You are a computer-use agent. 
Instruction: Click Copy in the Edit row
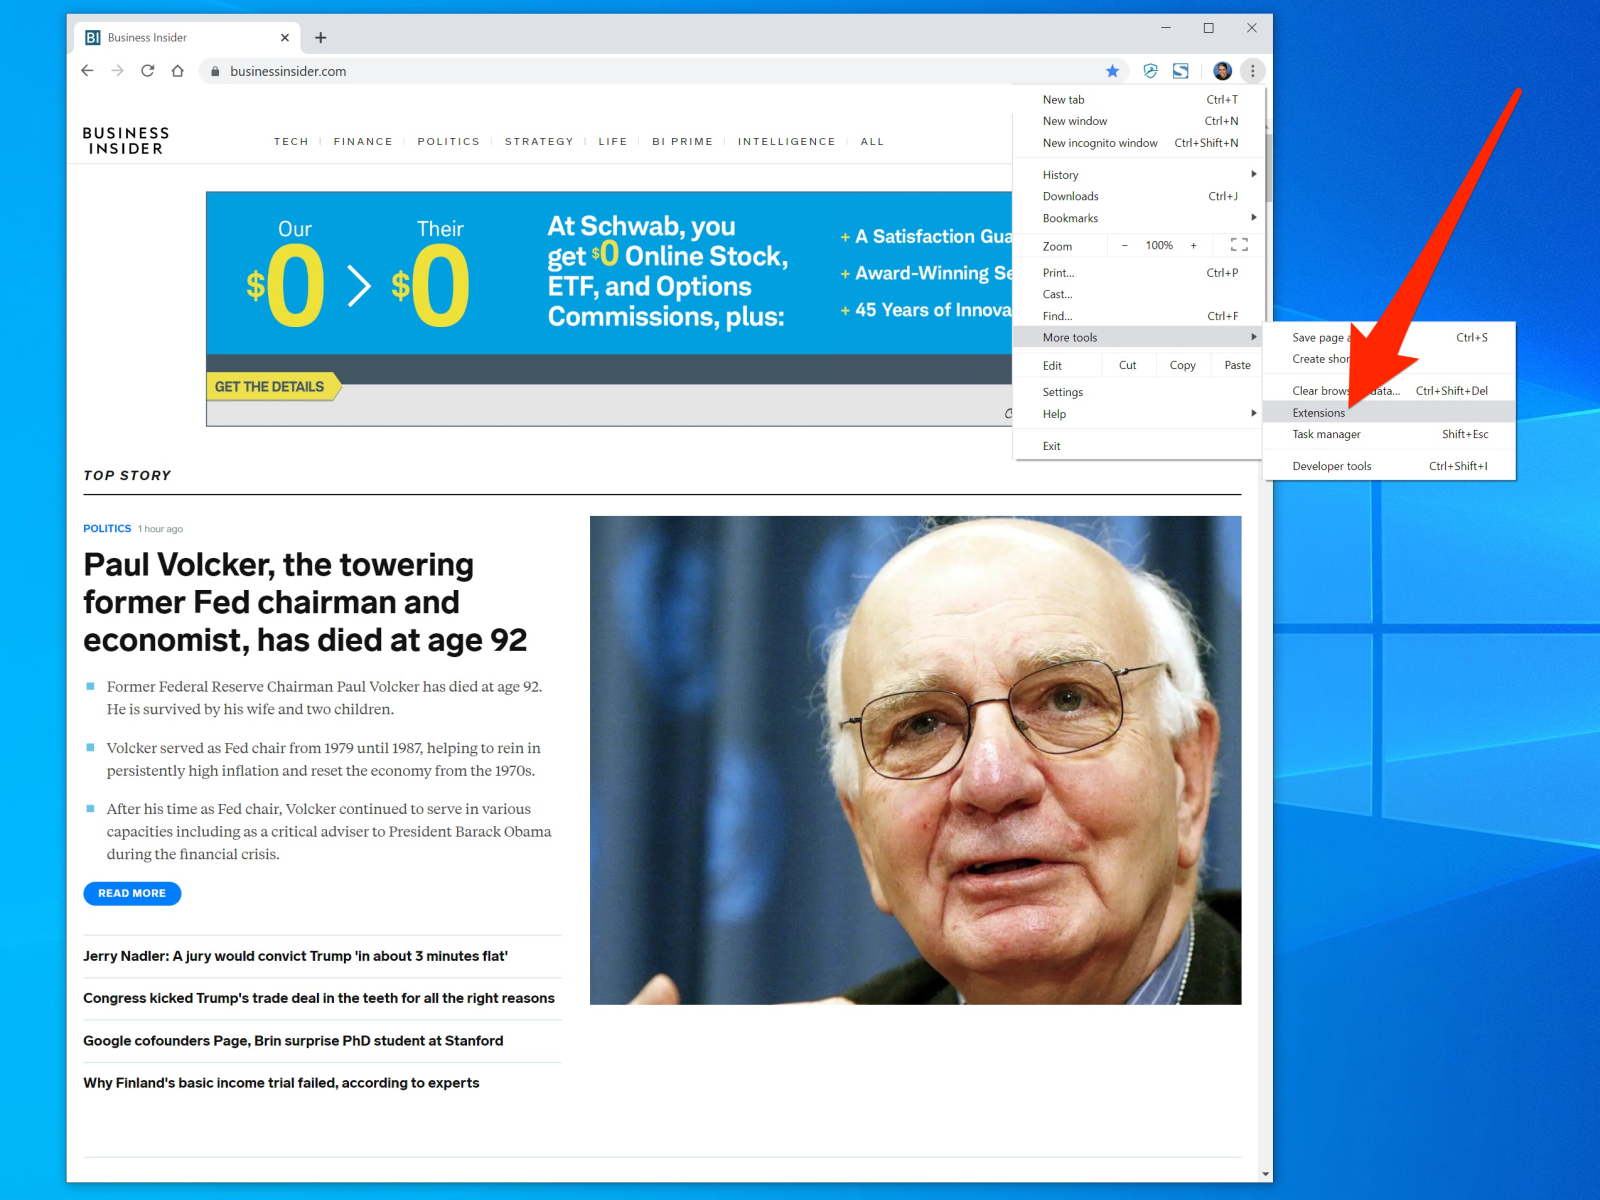tap(1182, 365)
